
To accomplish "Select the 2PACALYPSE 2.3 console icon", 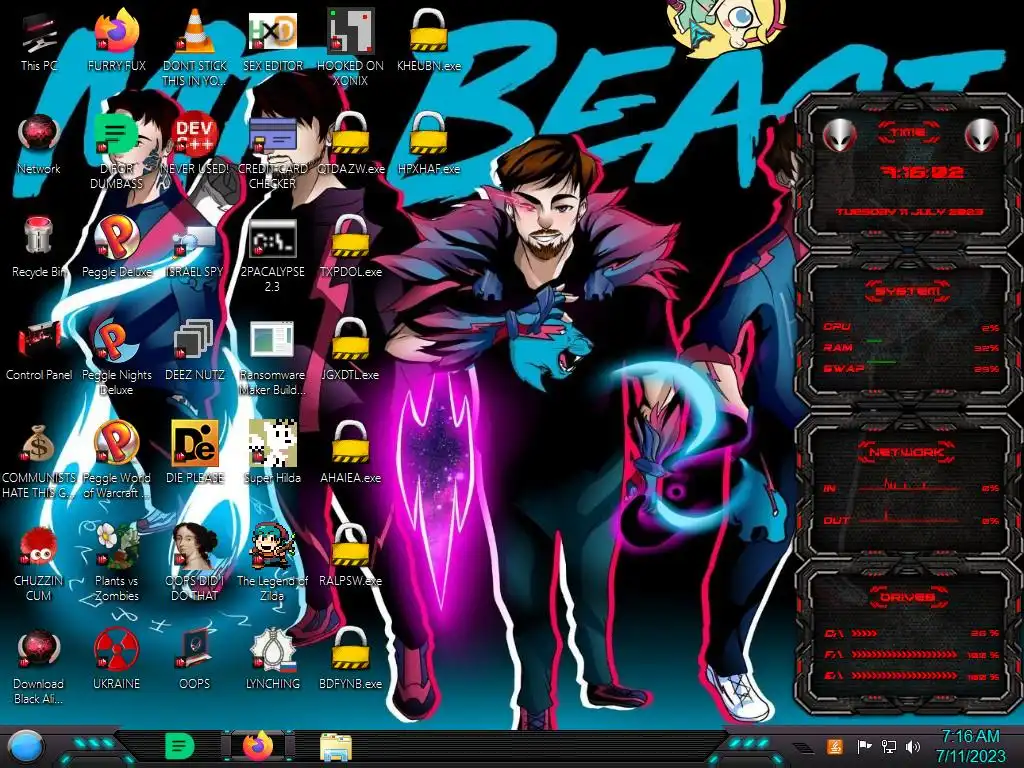I will pos(272,256).
